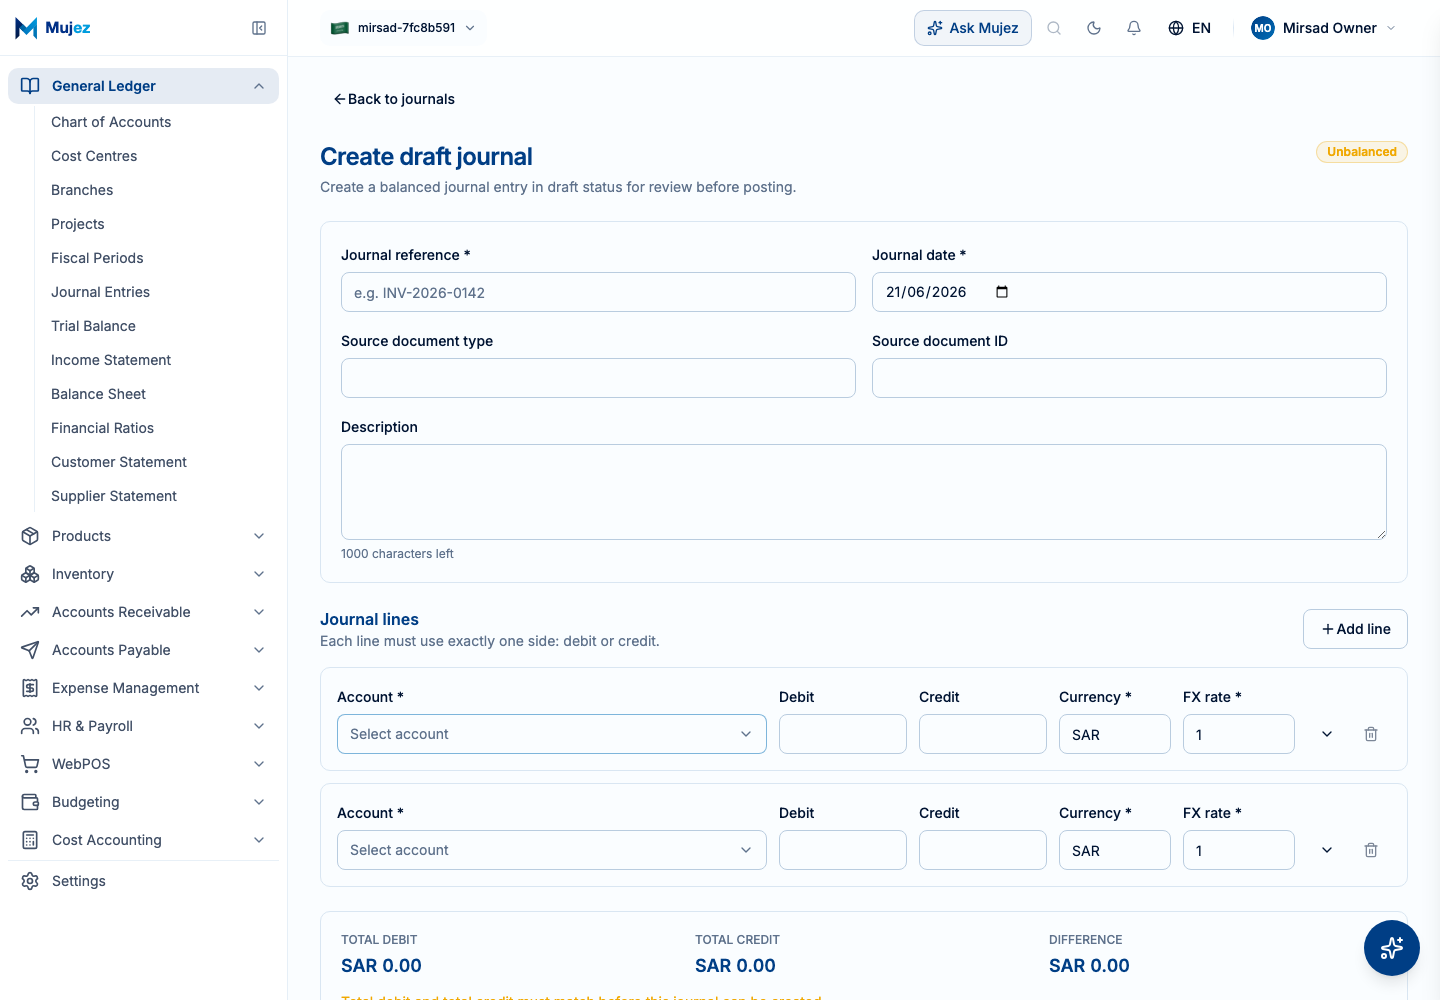
Task: Expand first journal line details chevron
Action: [1327, 734]
